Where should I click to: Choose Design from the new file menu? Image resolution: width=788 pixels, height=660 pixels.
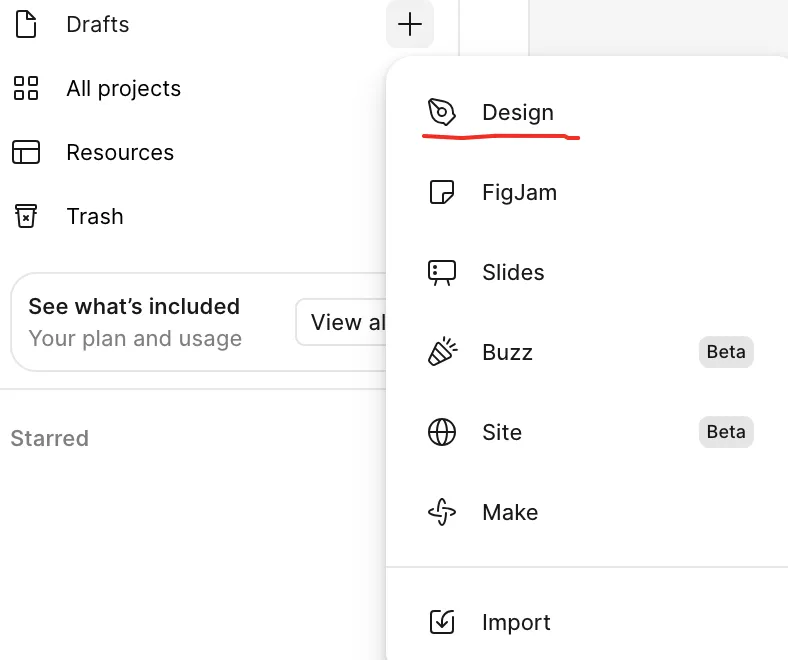[x=517, y=112]
